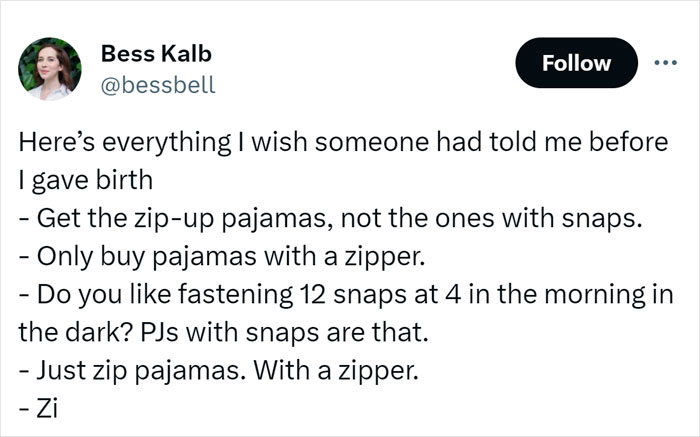Click the Follow button
The width and height of the screenshot is (700, 437).
coord(576,63)
